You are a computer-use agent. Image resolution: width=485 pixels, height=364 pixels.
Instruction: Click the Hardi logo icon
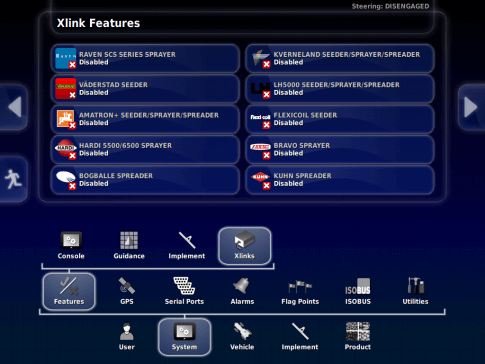66,149
